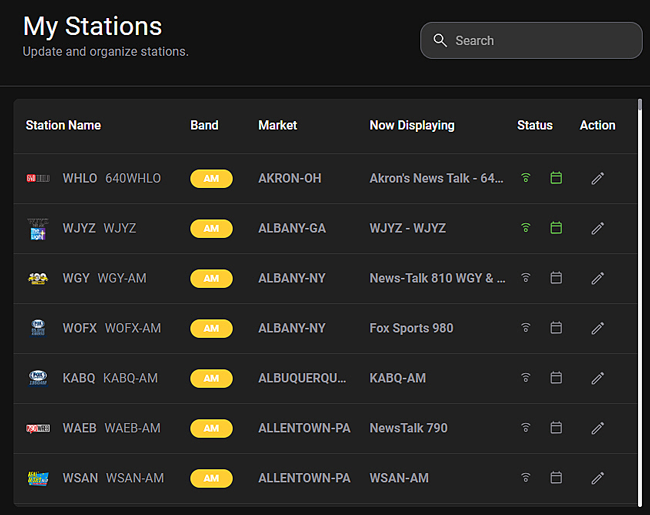Sort by the Market column header
This screenshot has height=515, width=650.
click(277, 125)
